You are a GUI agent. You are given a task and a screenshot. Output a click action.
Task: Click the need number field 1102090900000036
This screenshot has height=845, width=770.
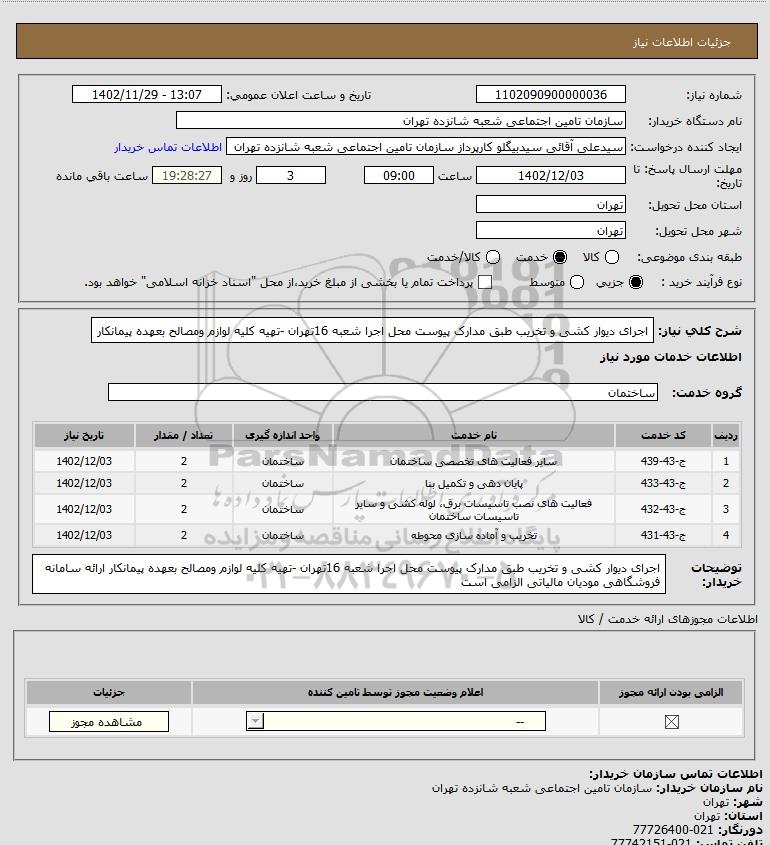pos(551,94)
